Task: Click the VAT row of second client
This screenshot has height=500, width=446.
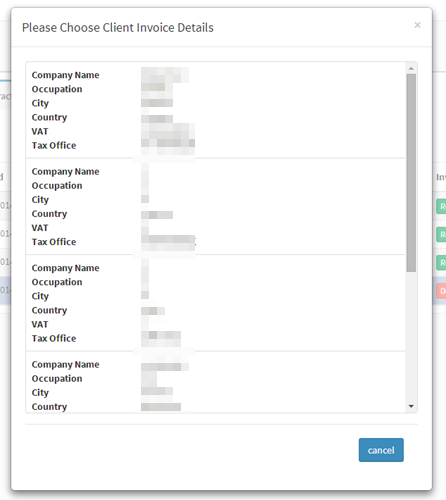Action: [215, 228]
